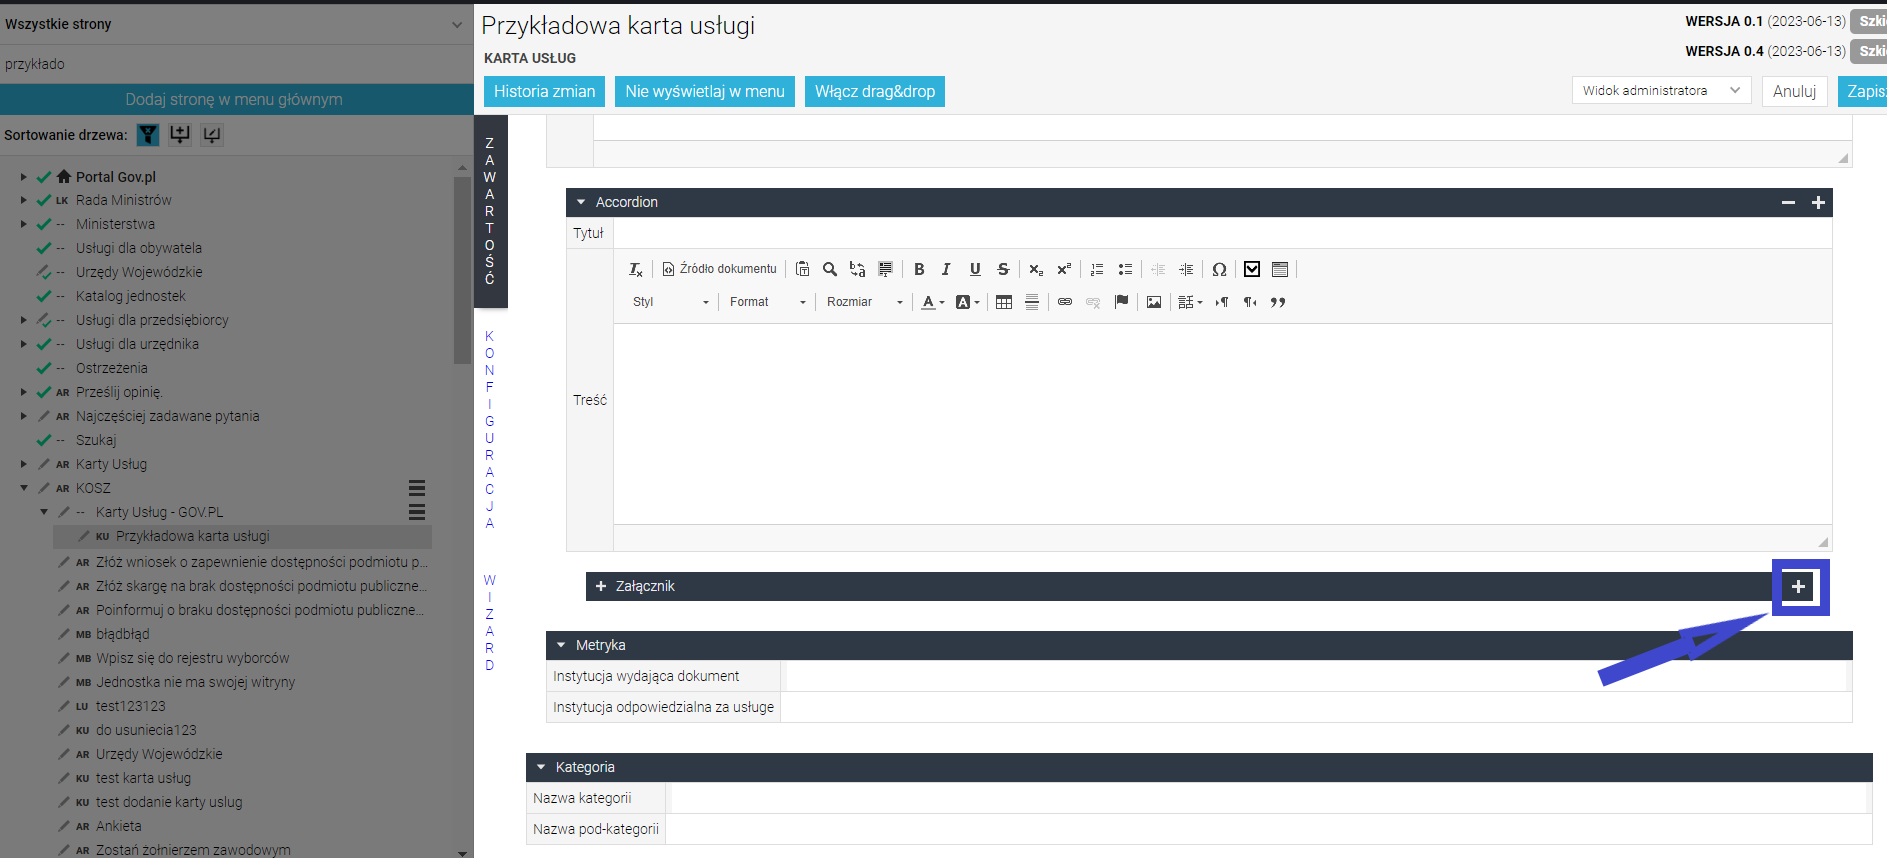Open the text color picker
The width and height of the screenshot is (1887, 858).
click(x=932, y=302)
